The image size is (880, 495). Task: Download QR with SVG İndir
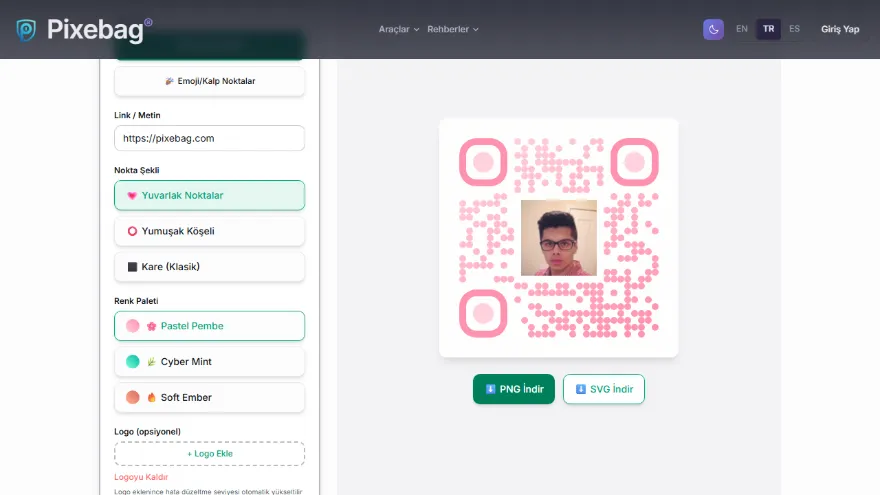click(604, 389)
